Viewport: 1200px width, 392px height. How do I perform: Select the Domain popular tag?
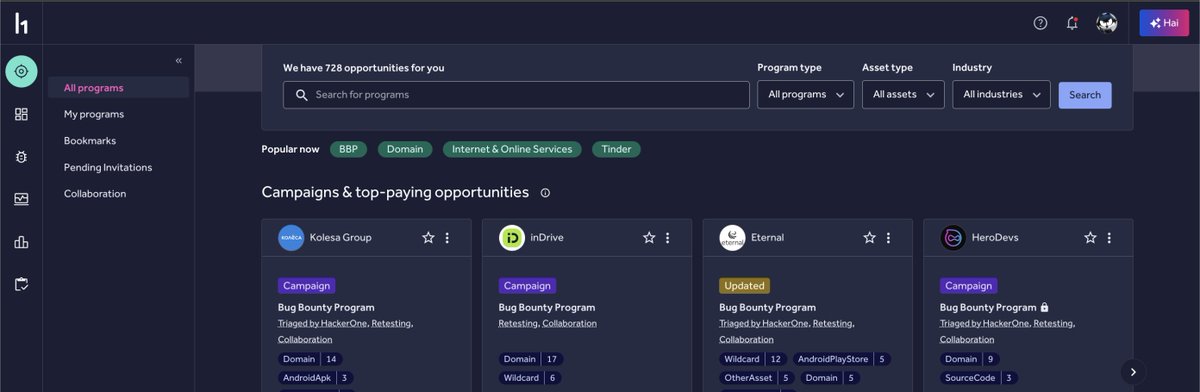tap(405, 149)
